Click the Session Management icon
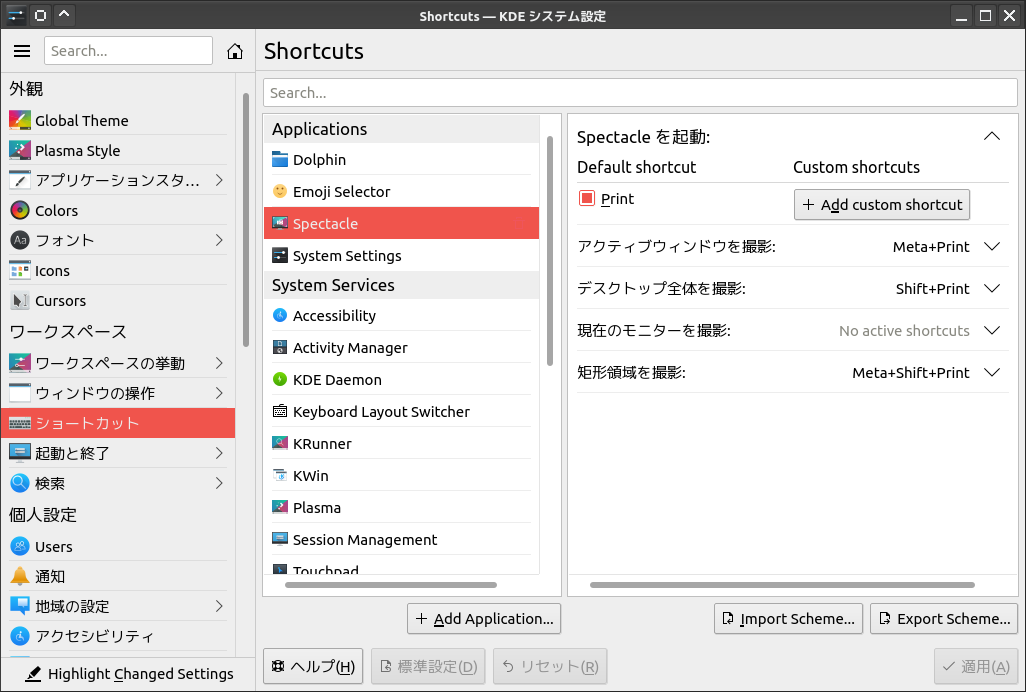The width and height of the screenshot is (1026, 692). click(280, 539)
